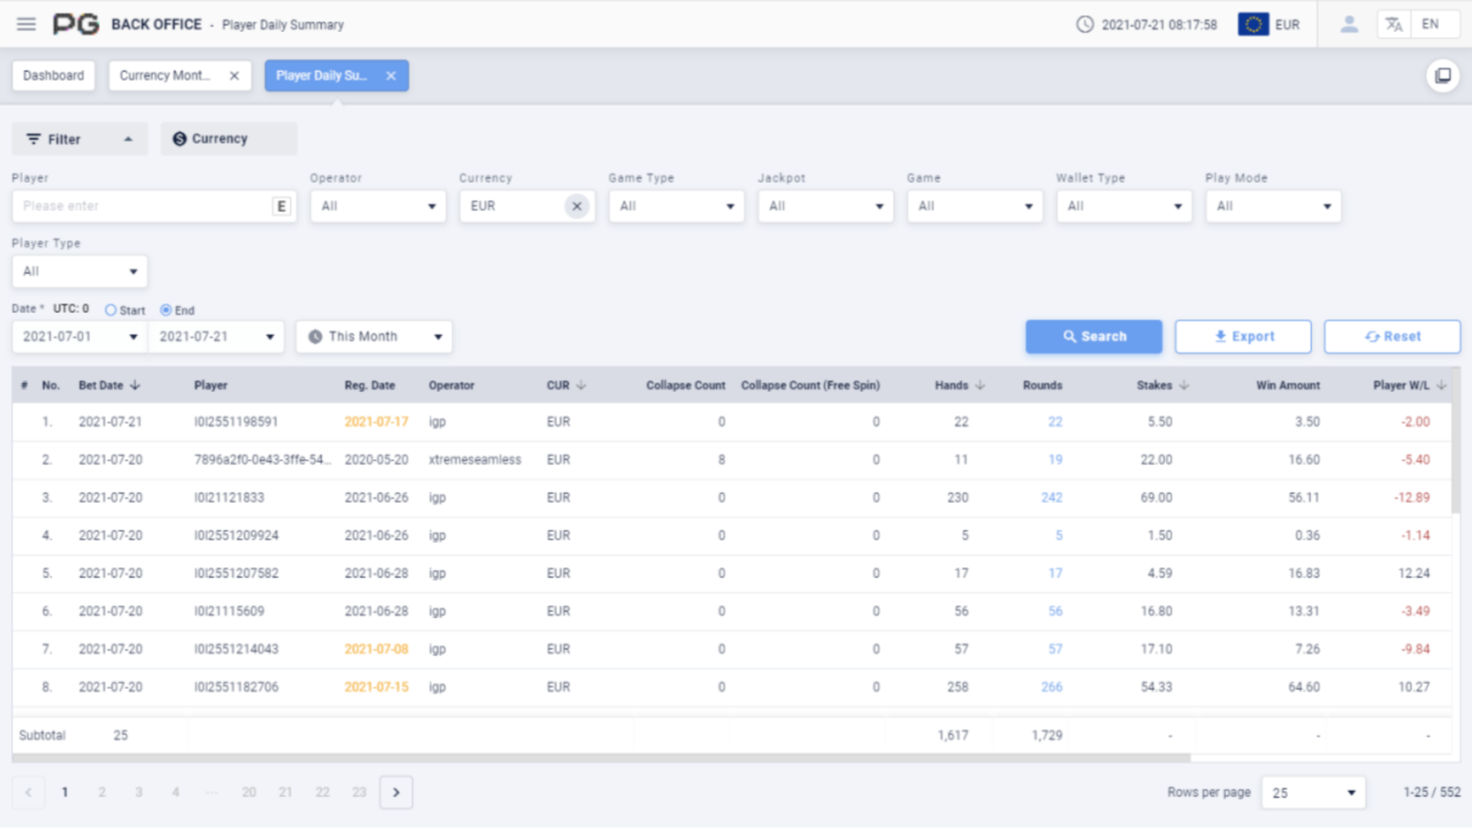
Task: Expand the Game Type dropdown
Action: (676, 206)
